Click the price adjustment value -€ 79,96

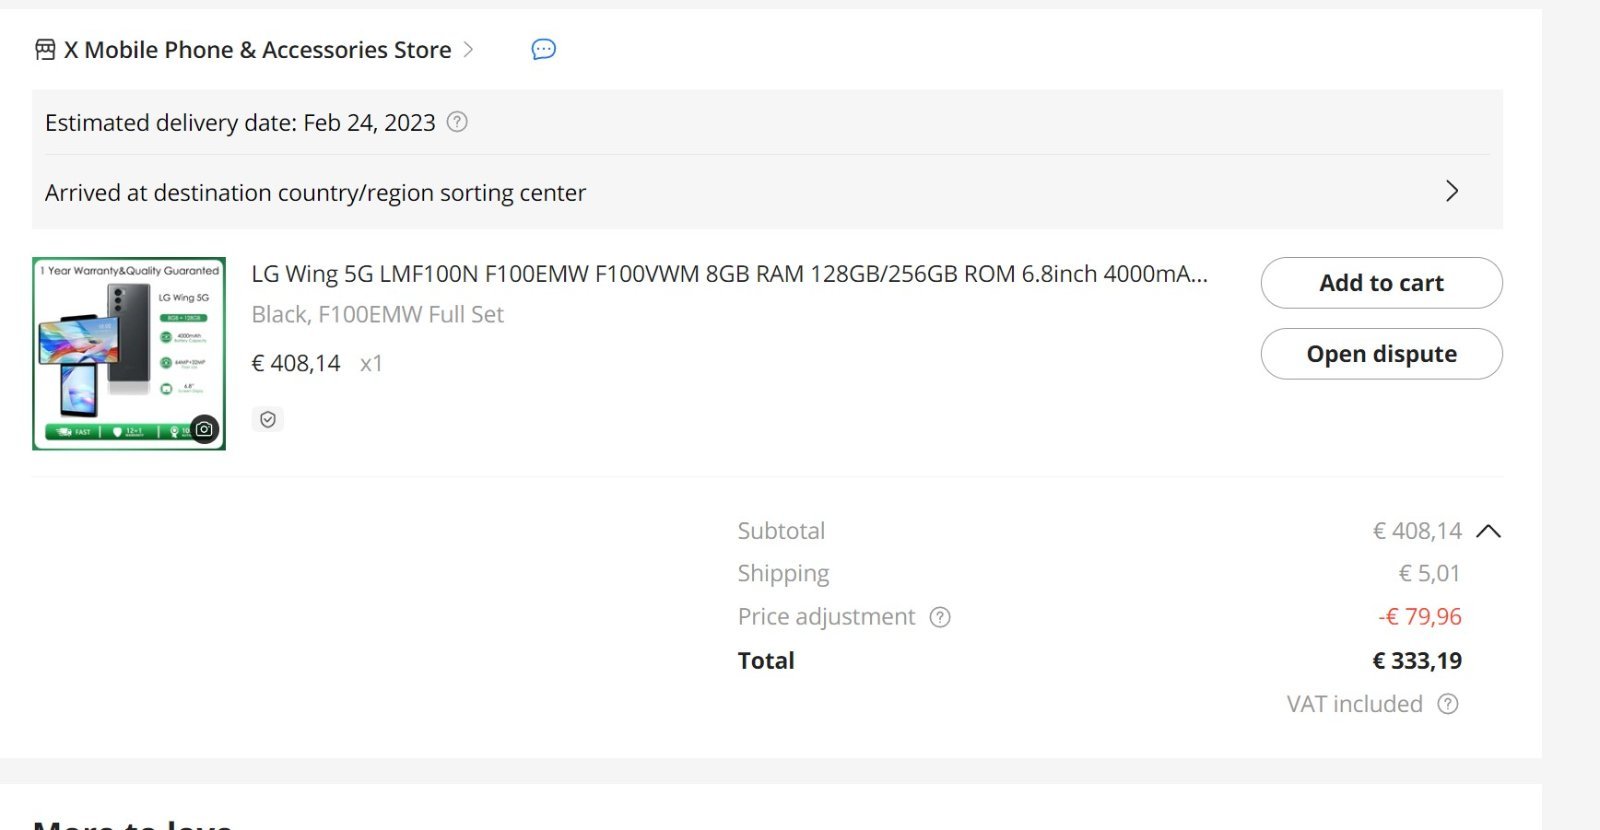[1419, 617]
